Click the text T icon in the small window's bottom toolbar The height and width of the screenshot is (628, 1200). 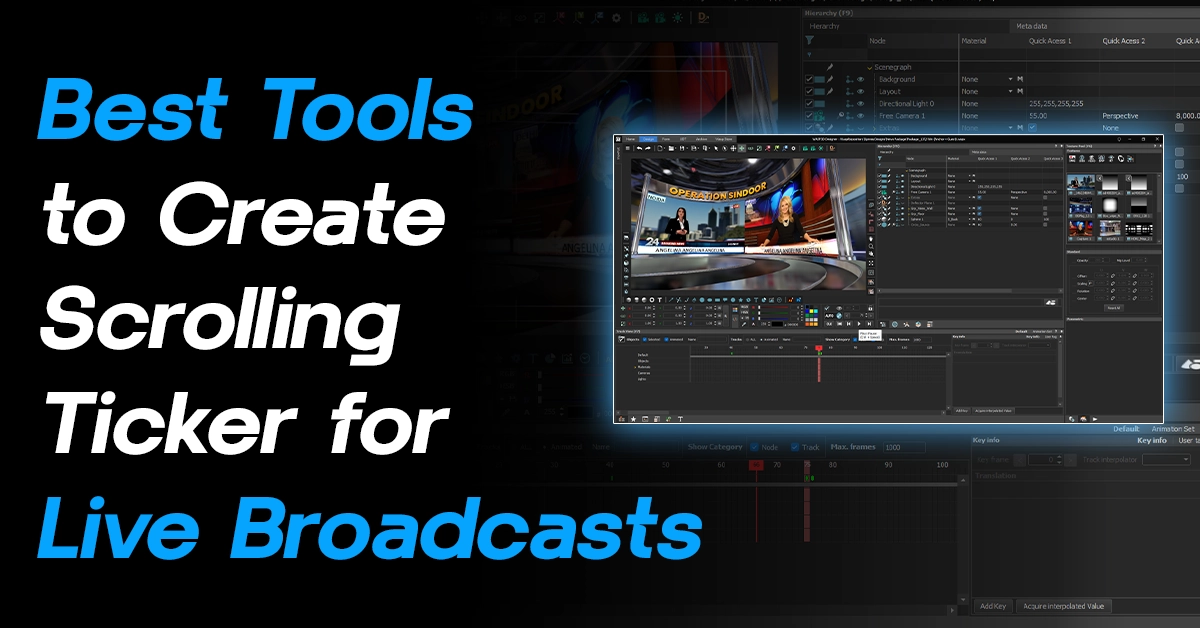(680, 418)
